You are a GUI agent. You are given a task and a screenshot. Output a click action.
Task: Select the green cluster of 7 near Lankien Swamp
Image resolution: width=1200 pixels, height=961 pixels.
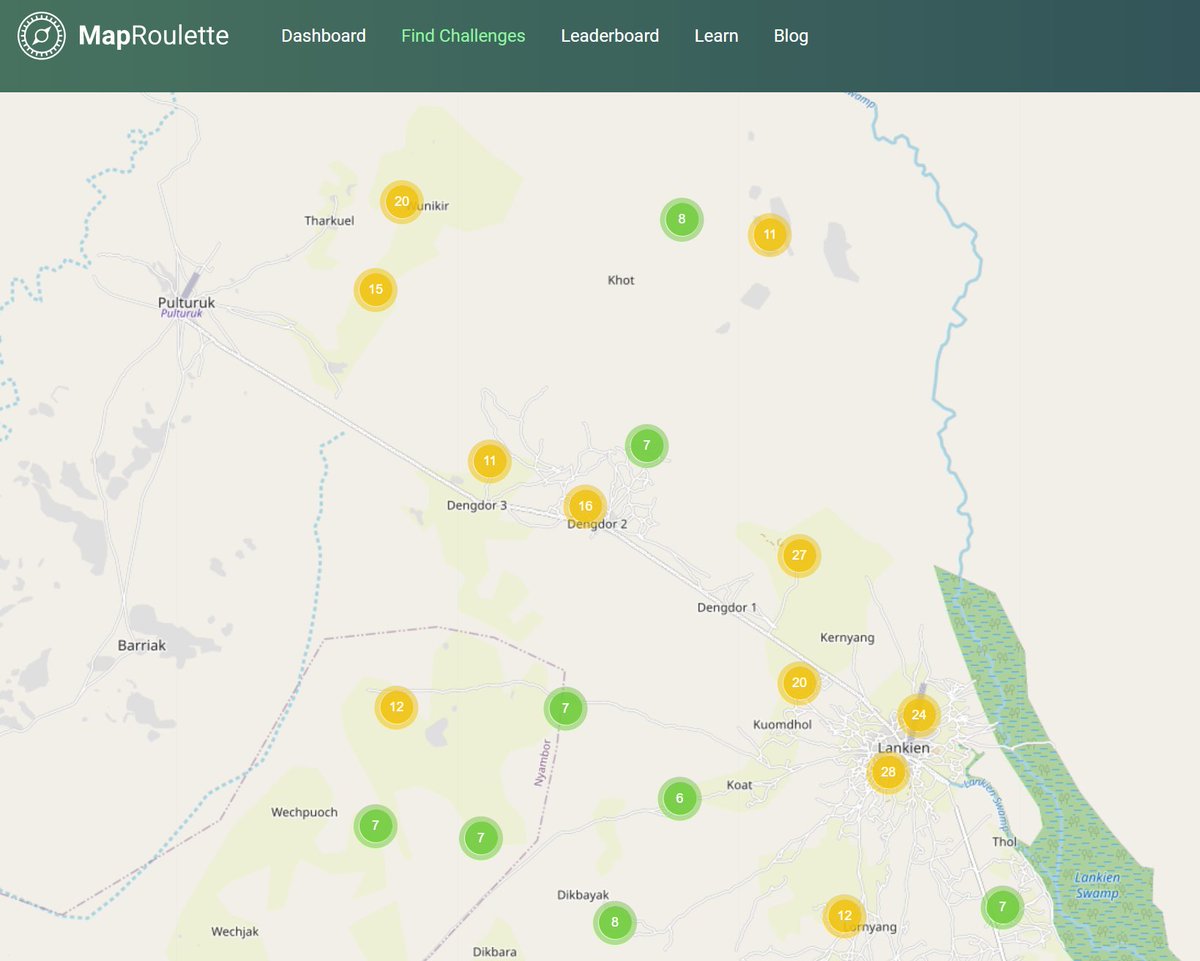[1001, 907]
